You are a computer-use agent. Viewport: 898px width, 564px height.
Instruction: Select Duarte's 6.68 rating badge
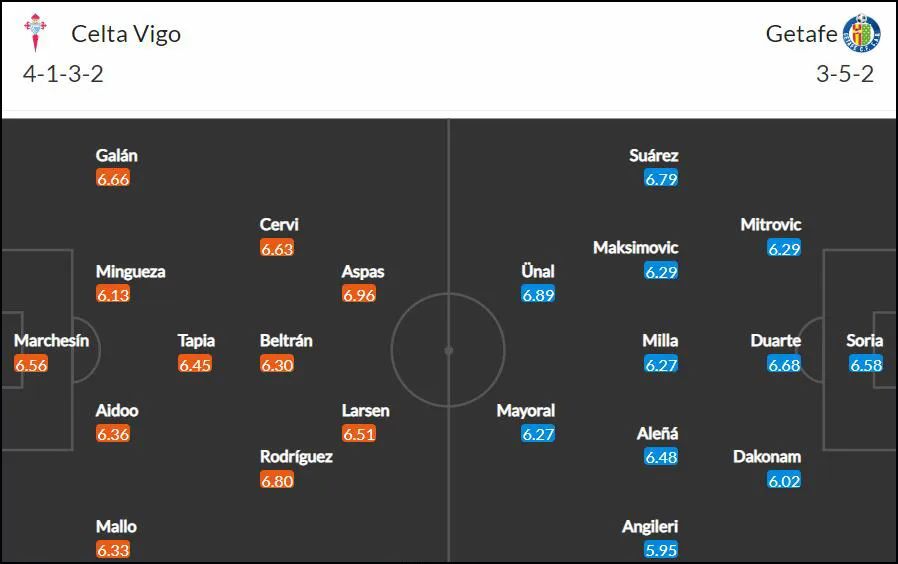(x=784, y=364)
